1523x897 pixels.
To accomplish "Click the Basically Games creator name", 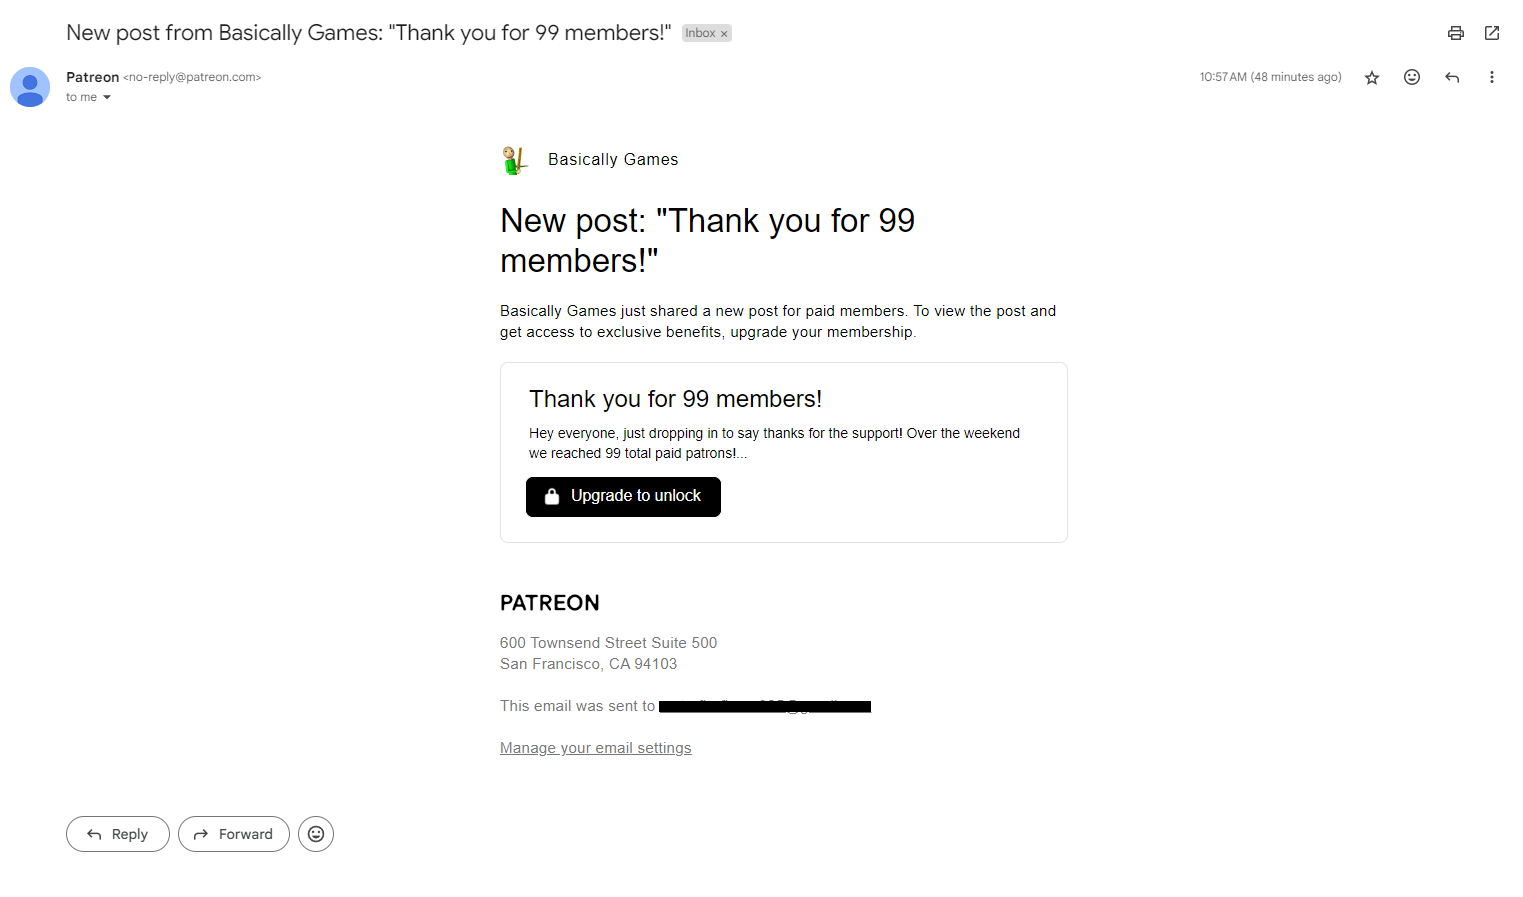I will point(612,160).
